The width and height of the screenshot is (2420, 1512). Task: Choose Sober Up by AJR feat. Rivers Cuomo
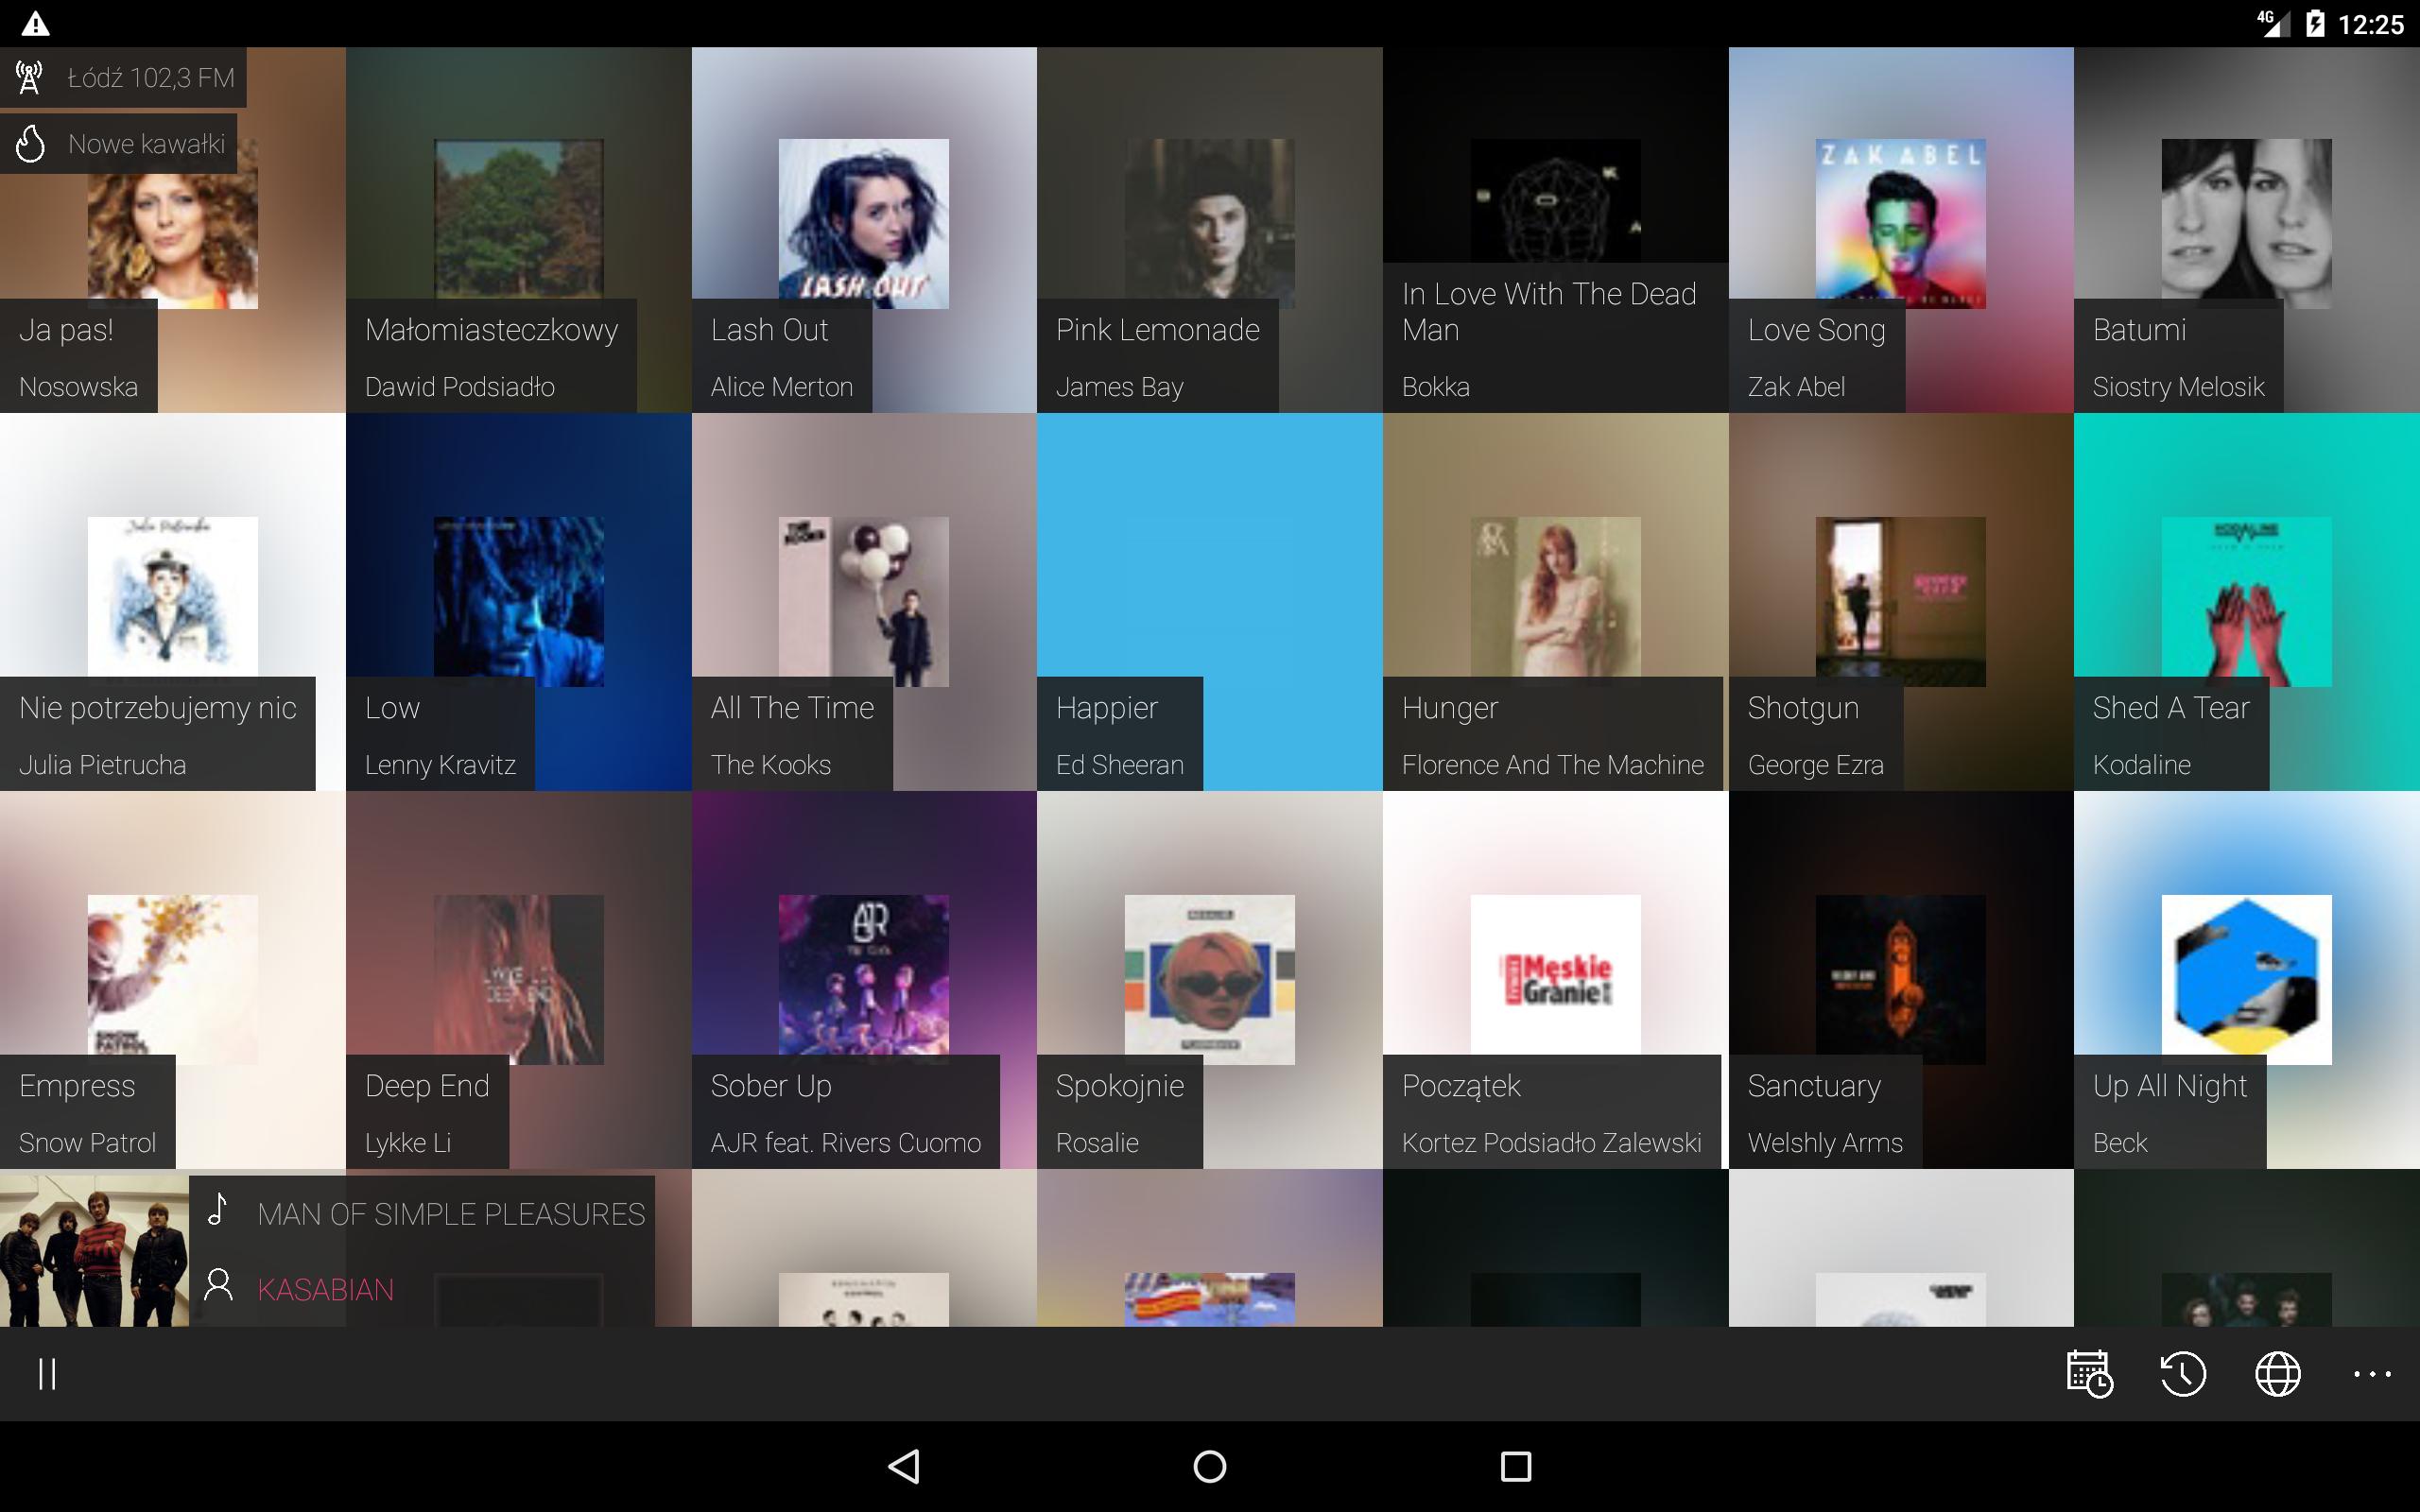864,980
